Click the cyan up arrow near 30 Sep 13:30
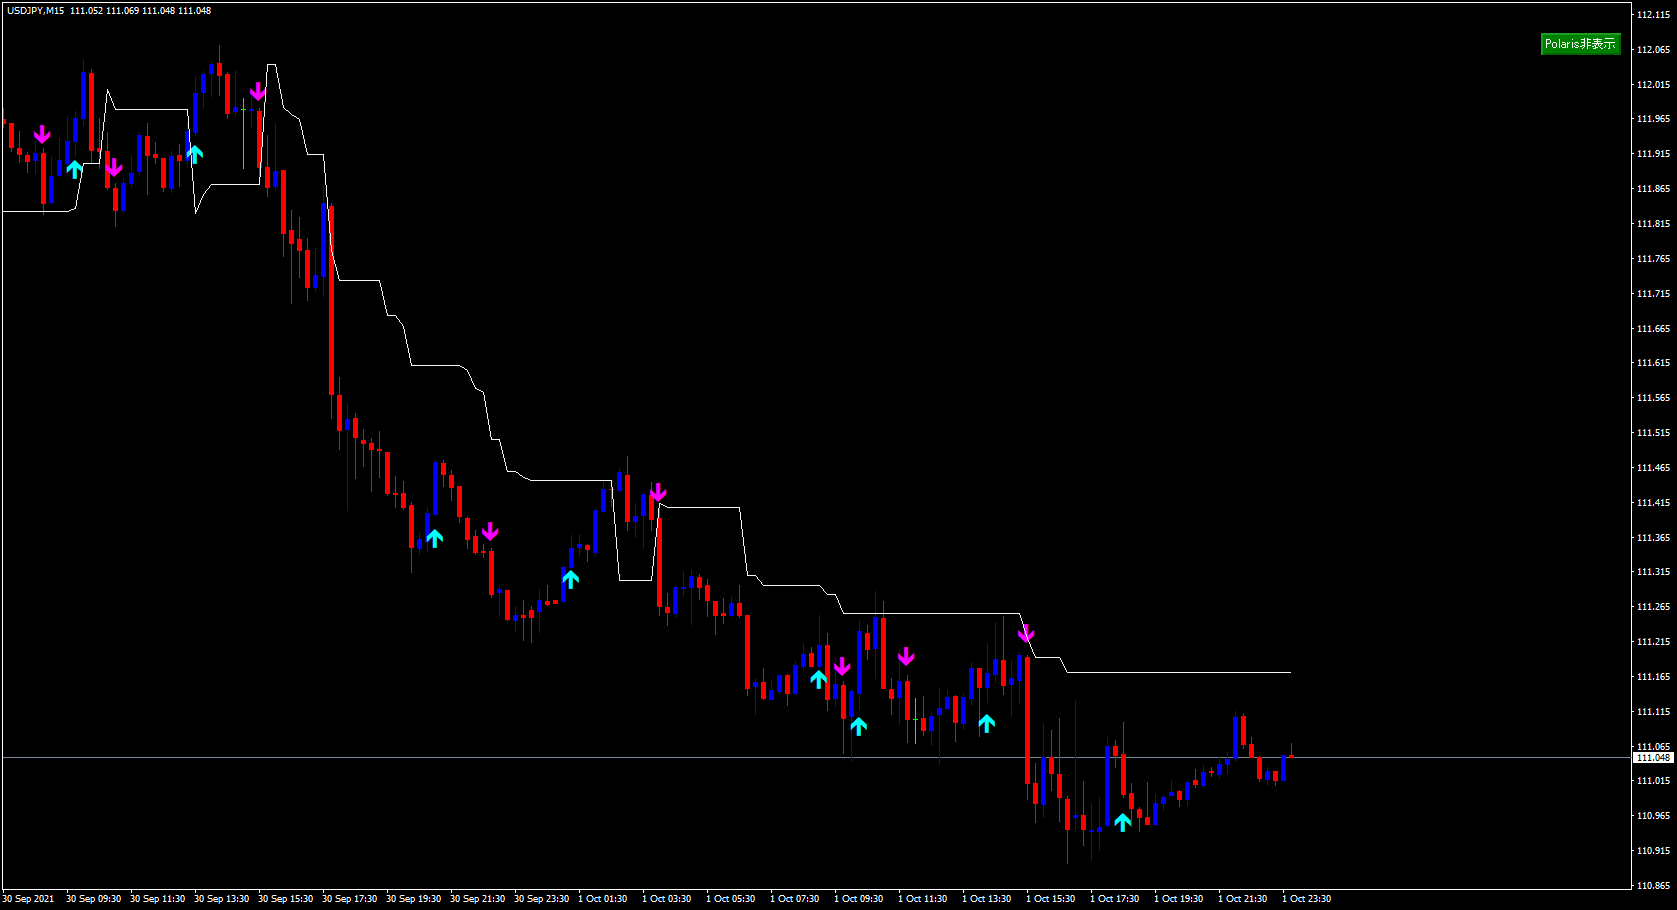This screenshot has height=910, width=1677. [194, 153]
